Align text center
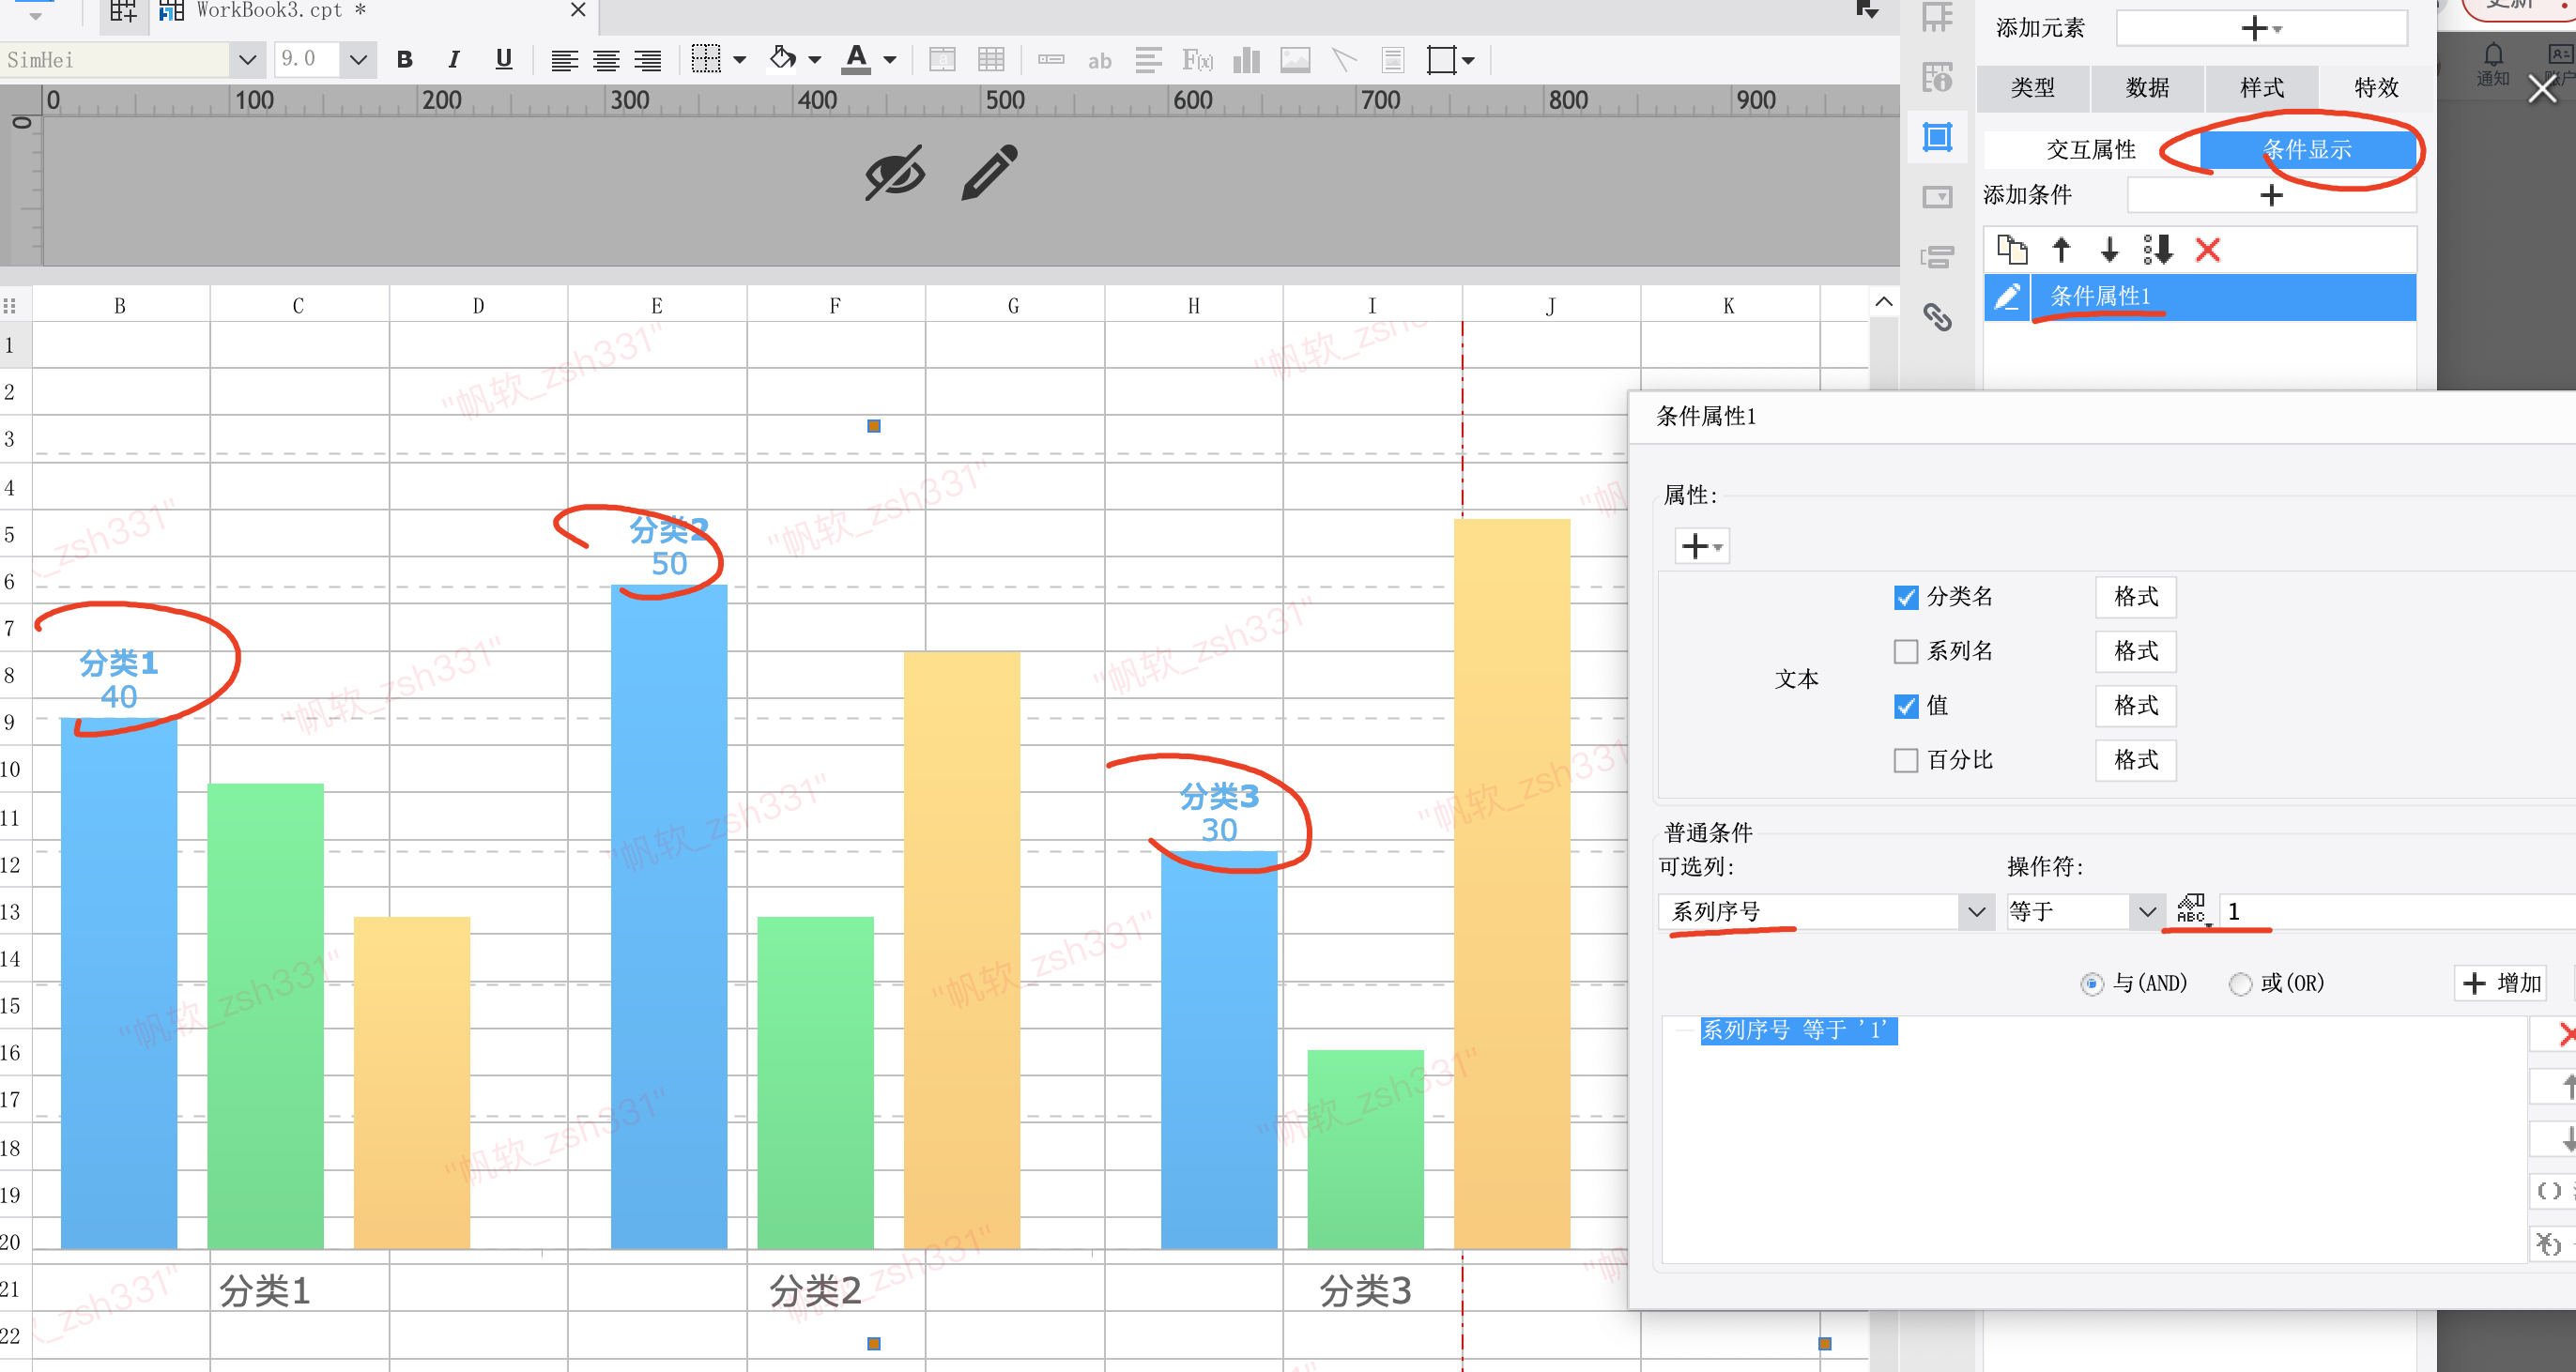The width and height of the screenshot is (2576, 1372). 606,61
